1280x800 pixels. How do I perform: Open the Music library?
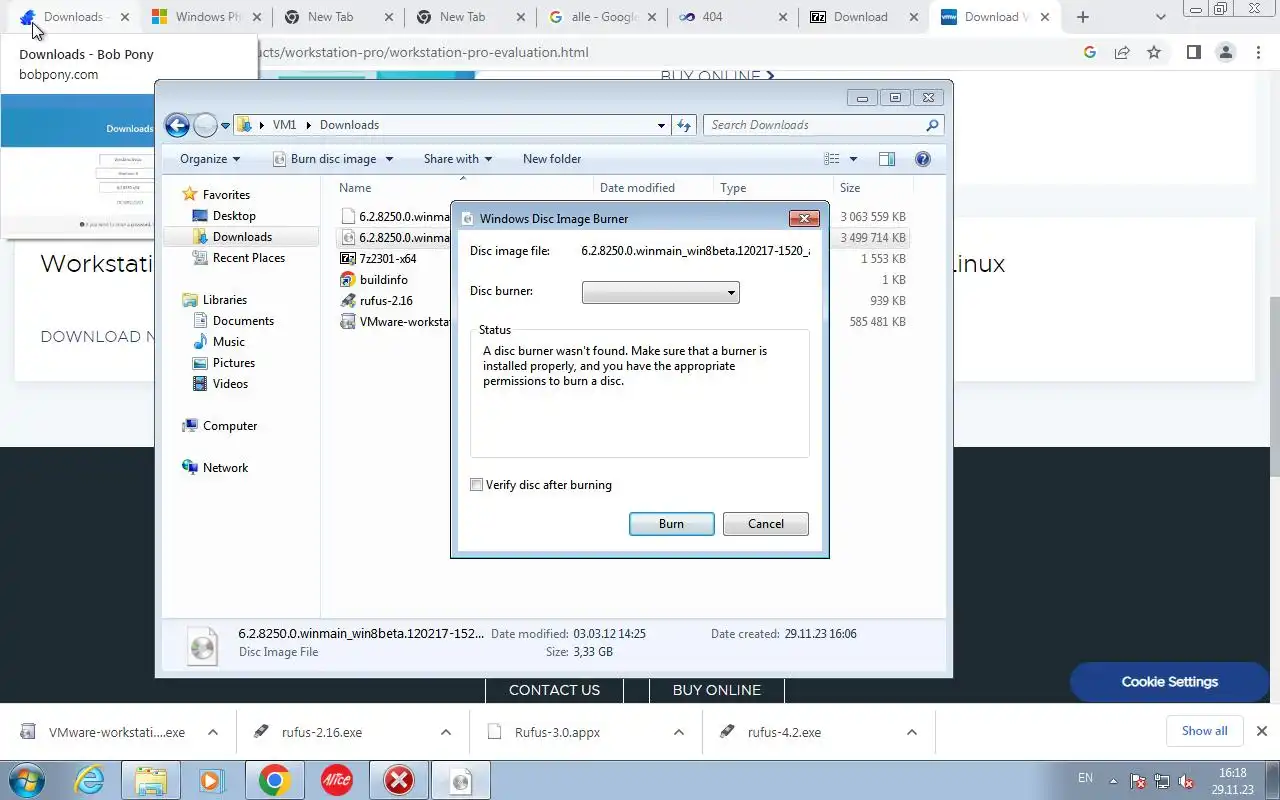228,342
